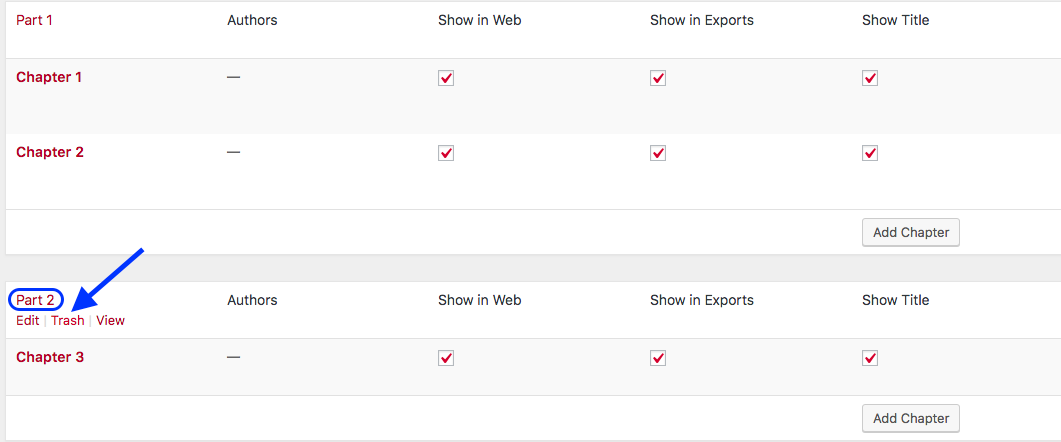Uncheck Show in Web for Chapter 3
1061x442 pixels.
pyautogui.click(x=446, y=358)
